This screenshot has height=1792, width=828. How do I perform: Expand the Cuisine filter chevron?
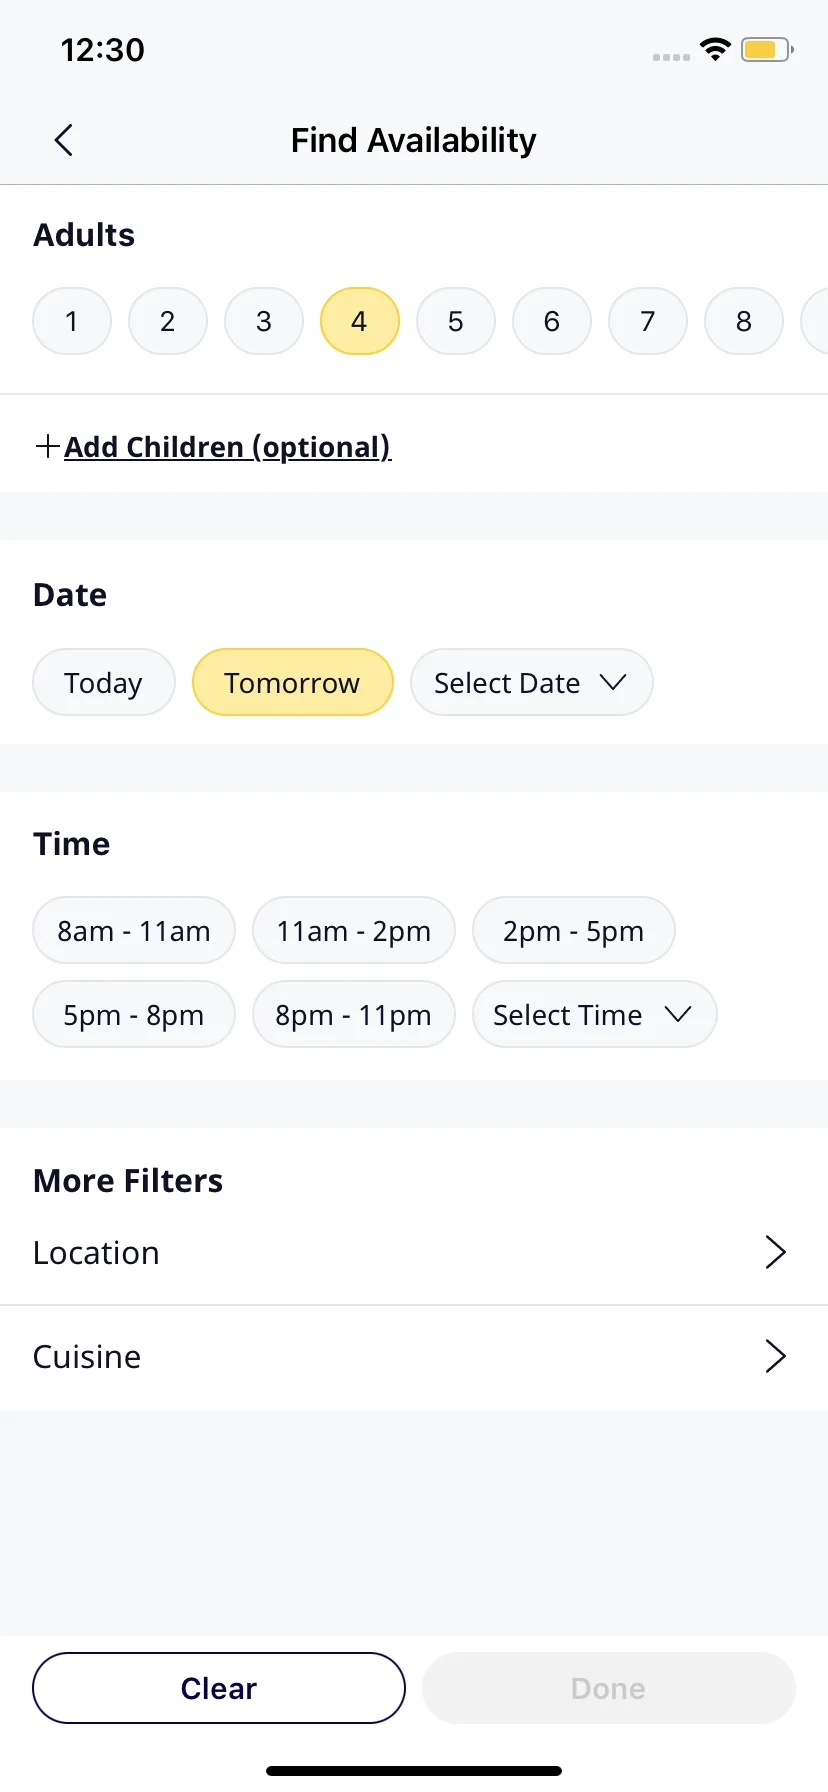tap(776, 1356)
